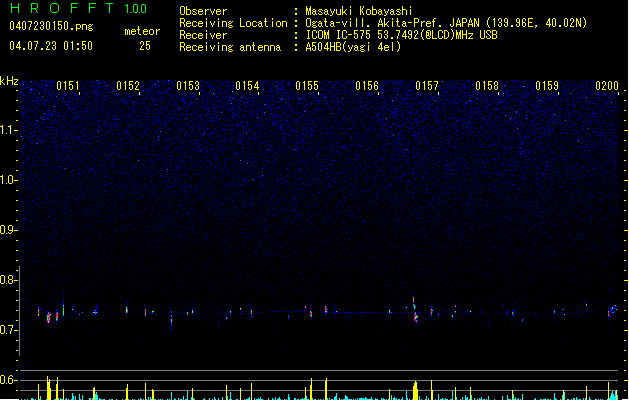Click the ICOM IC-575 receiver text
The width and height of the screenshot is (629, 400).
point(401,35)
